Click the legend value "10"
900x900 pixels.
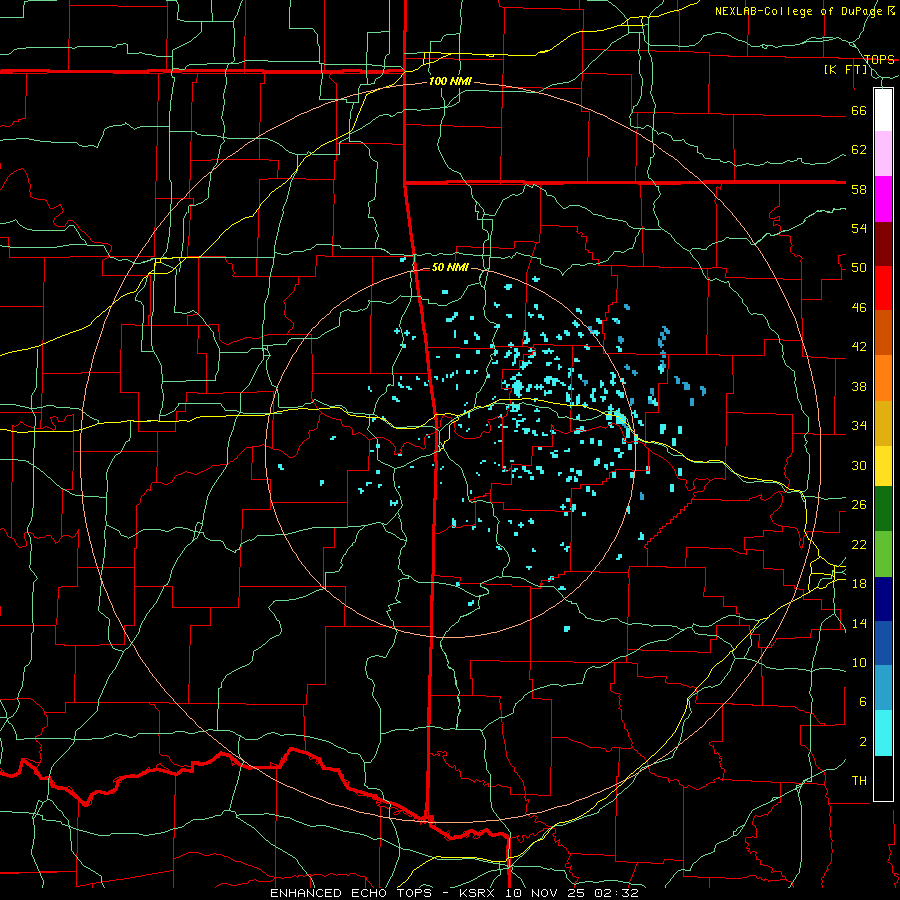859,662
